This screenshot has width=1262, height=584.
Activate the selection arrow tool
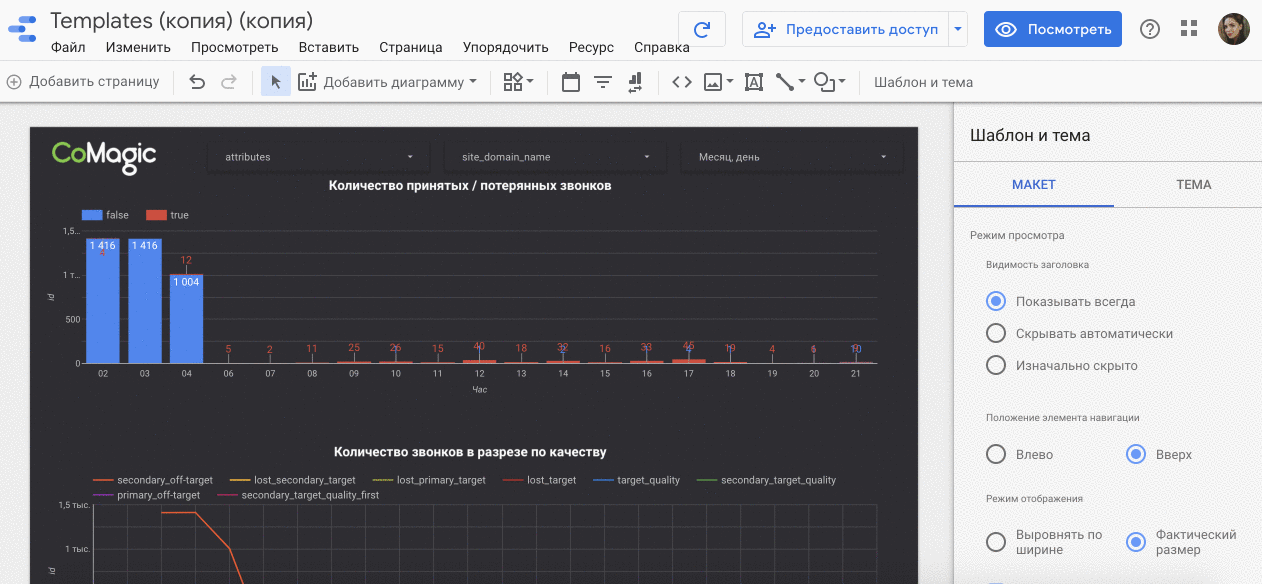pos(276,82)
